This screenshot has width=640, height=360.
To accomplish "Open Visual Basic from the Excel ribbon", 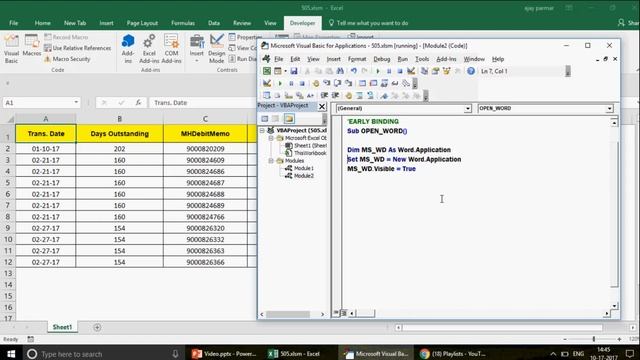I will (11, 49).
